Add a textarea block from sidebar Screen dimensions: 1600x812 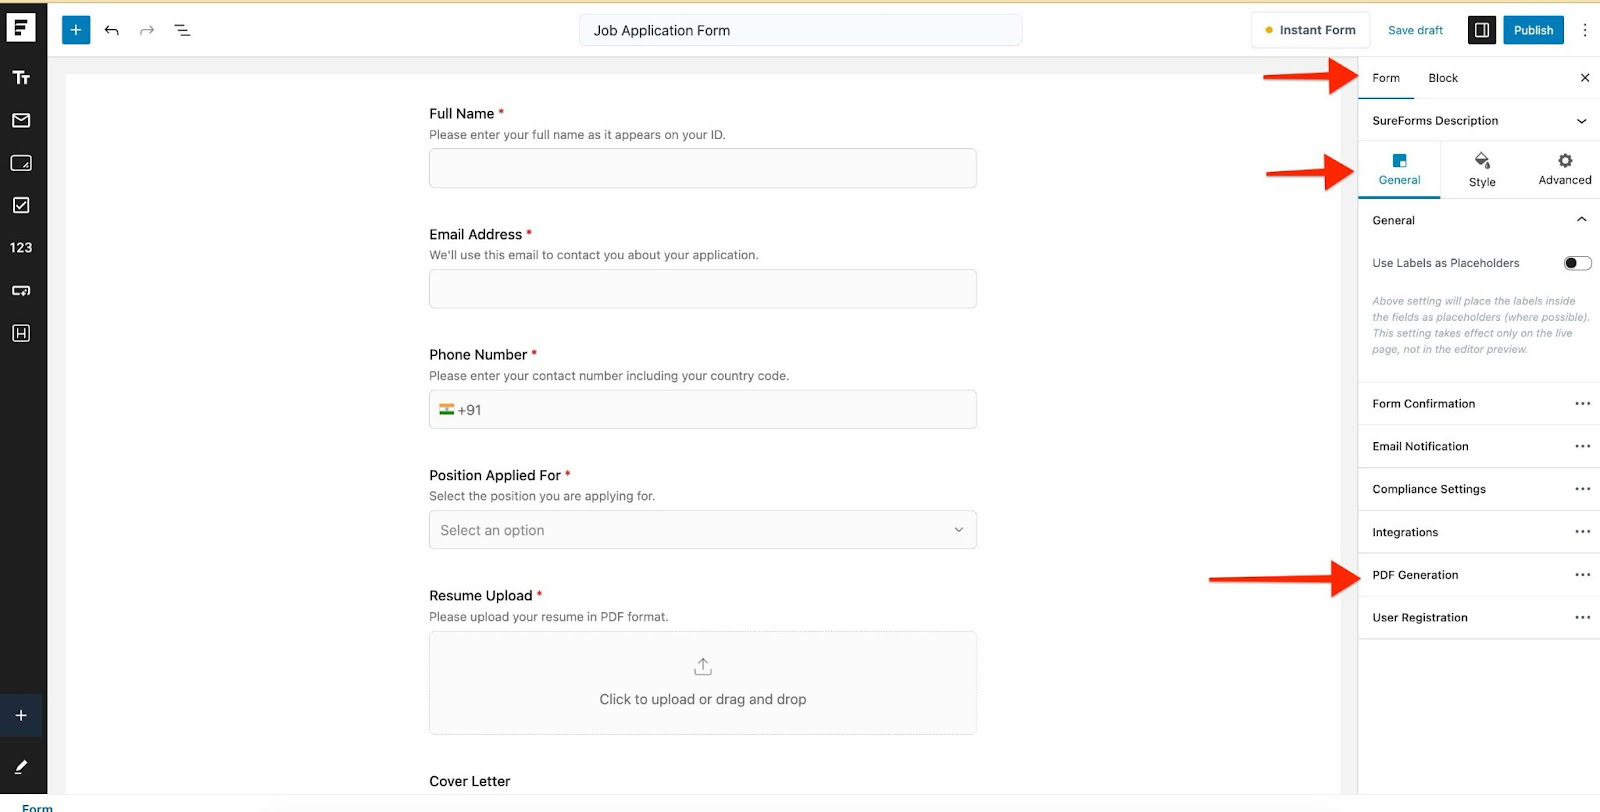(21, 163)
